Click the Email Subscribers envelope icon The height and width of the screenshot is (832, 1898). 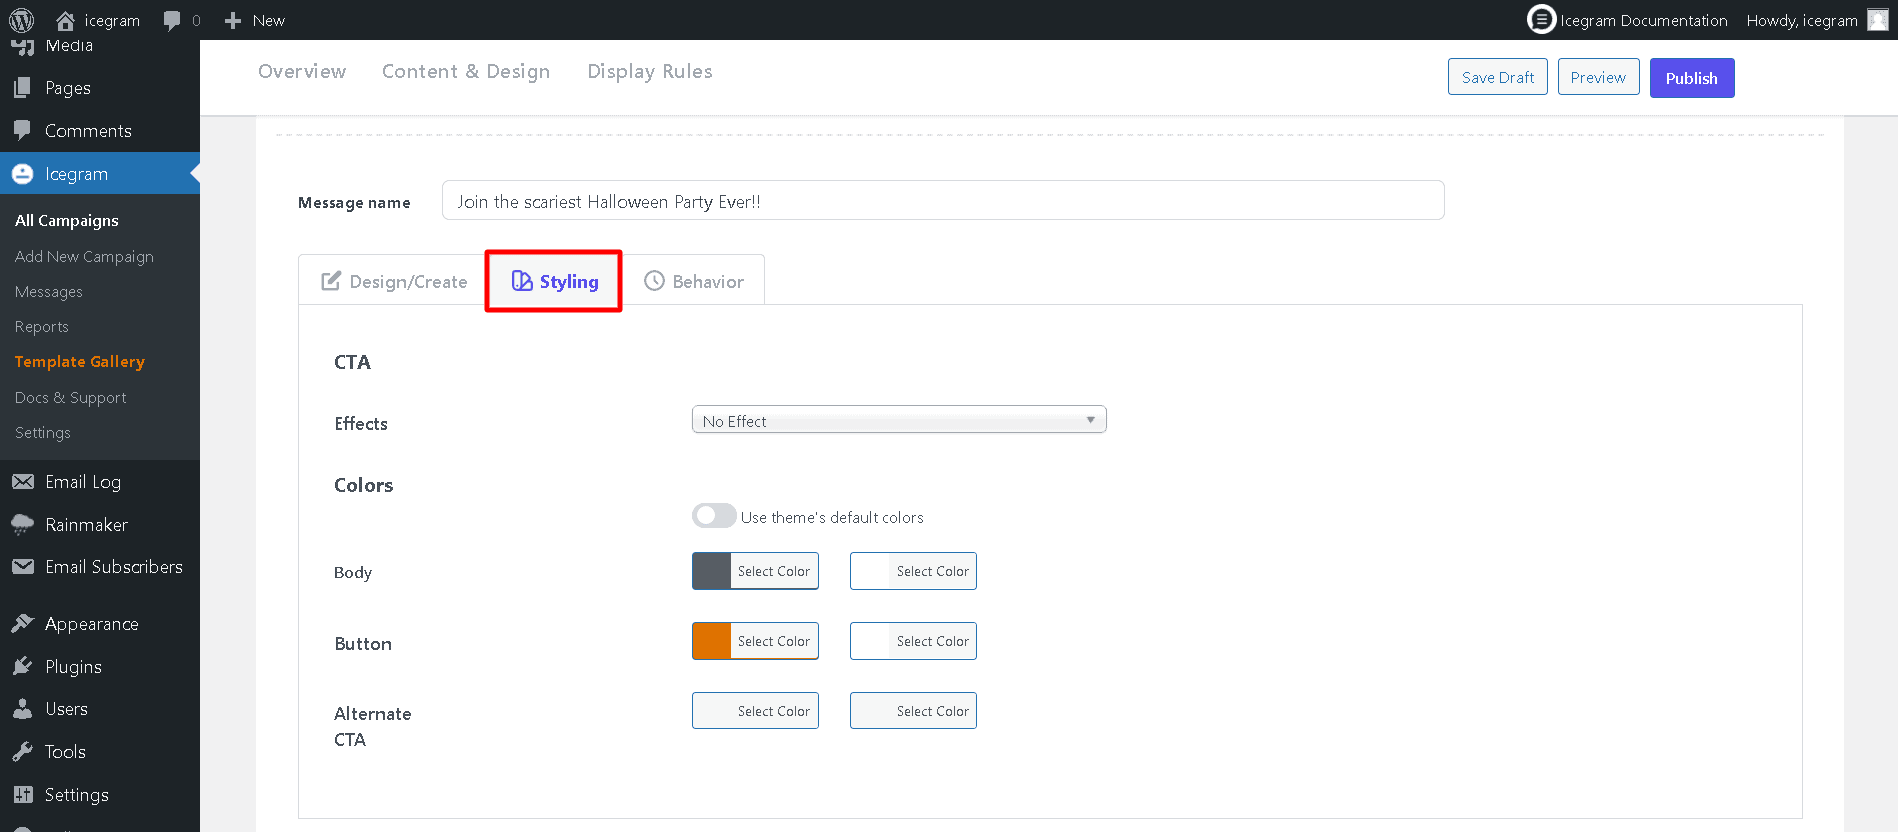(22, 567)
